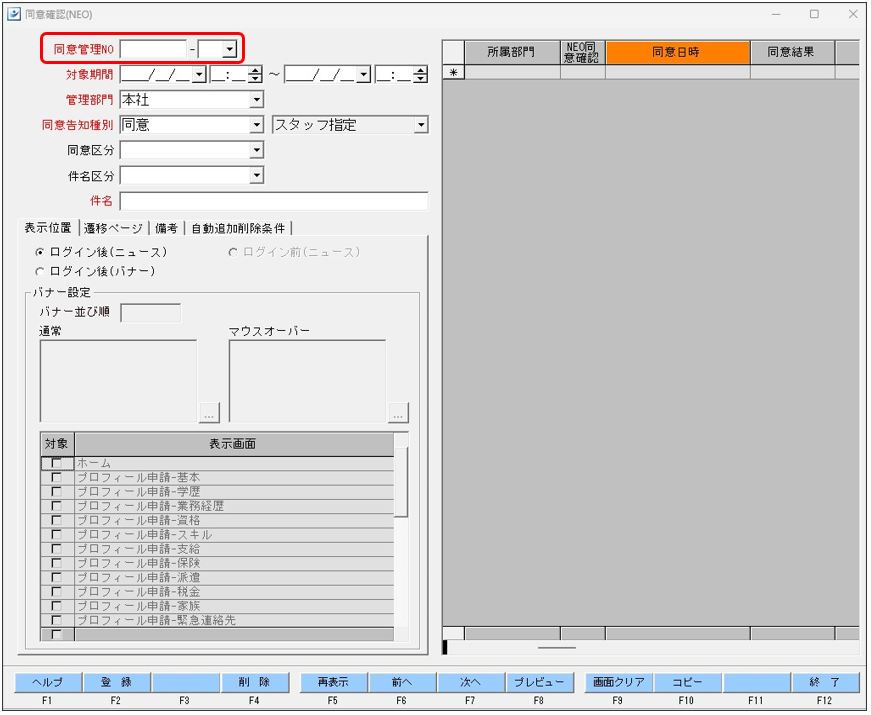Check the プロフィール申請-緊急連絡先 checkbox
The image size is (871, 715).
tap(56, 621)
